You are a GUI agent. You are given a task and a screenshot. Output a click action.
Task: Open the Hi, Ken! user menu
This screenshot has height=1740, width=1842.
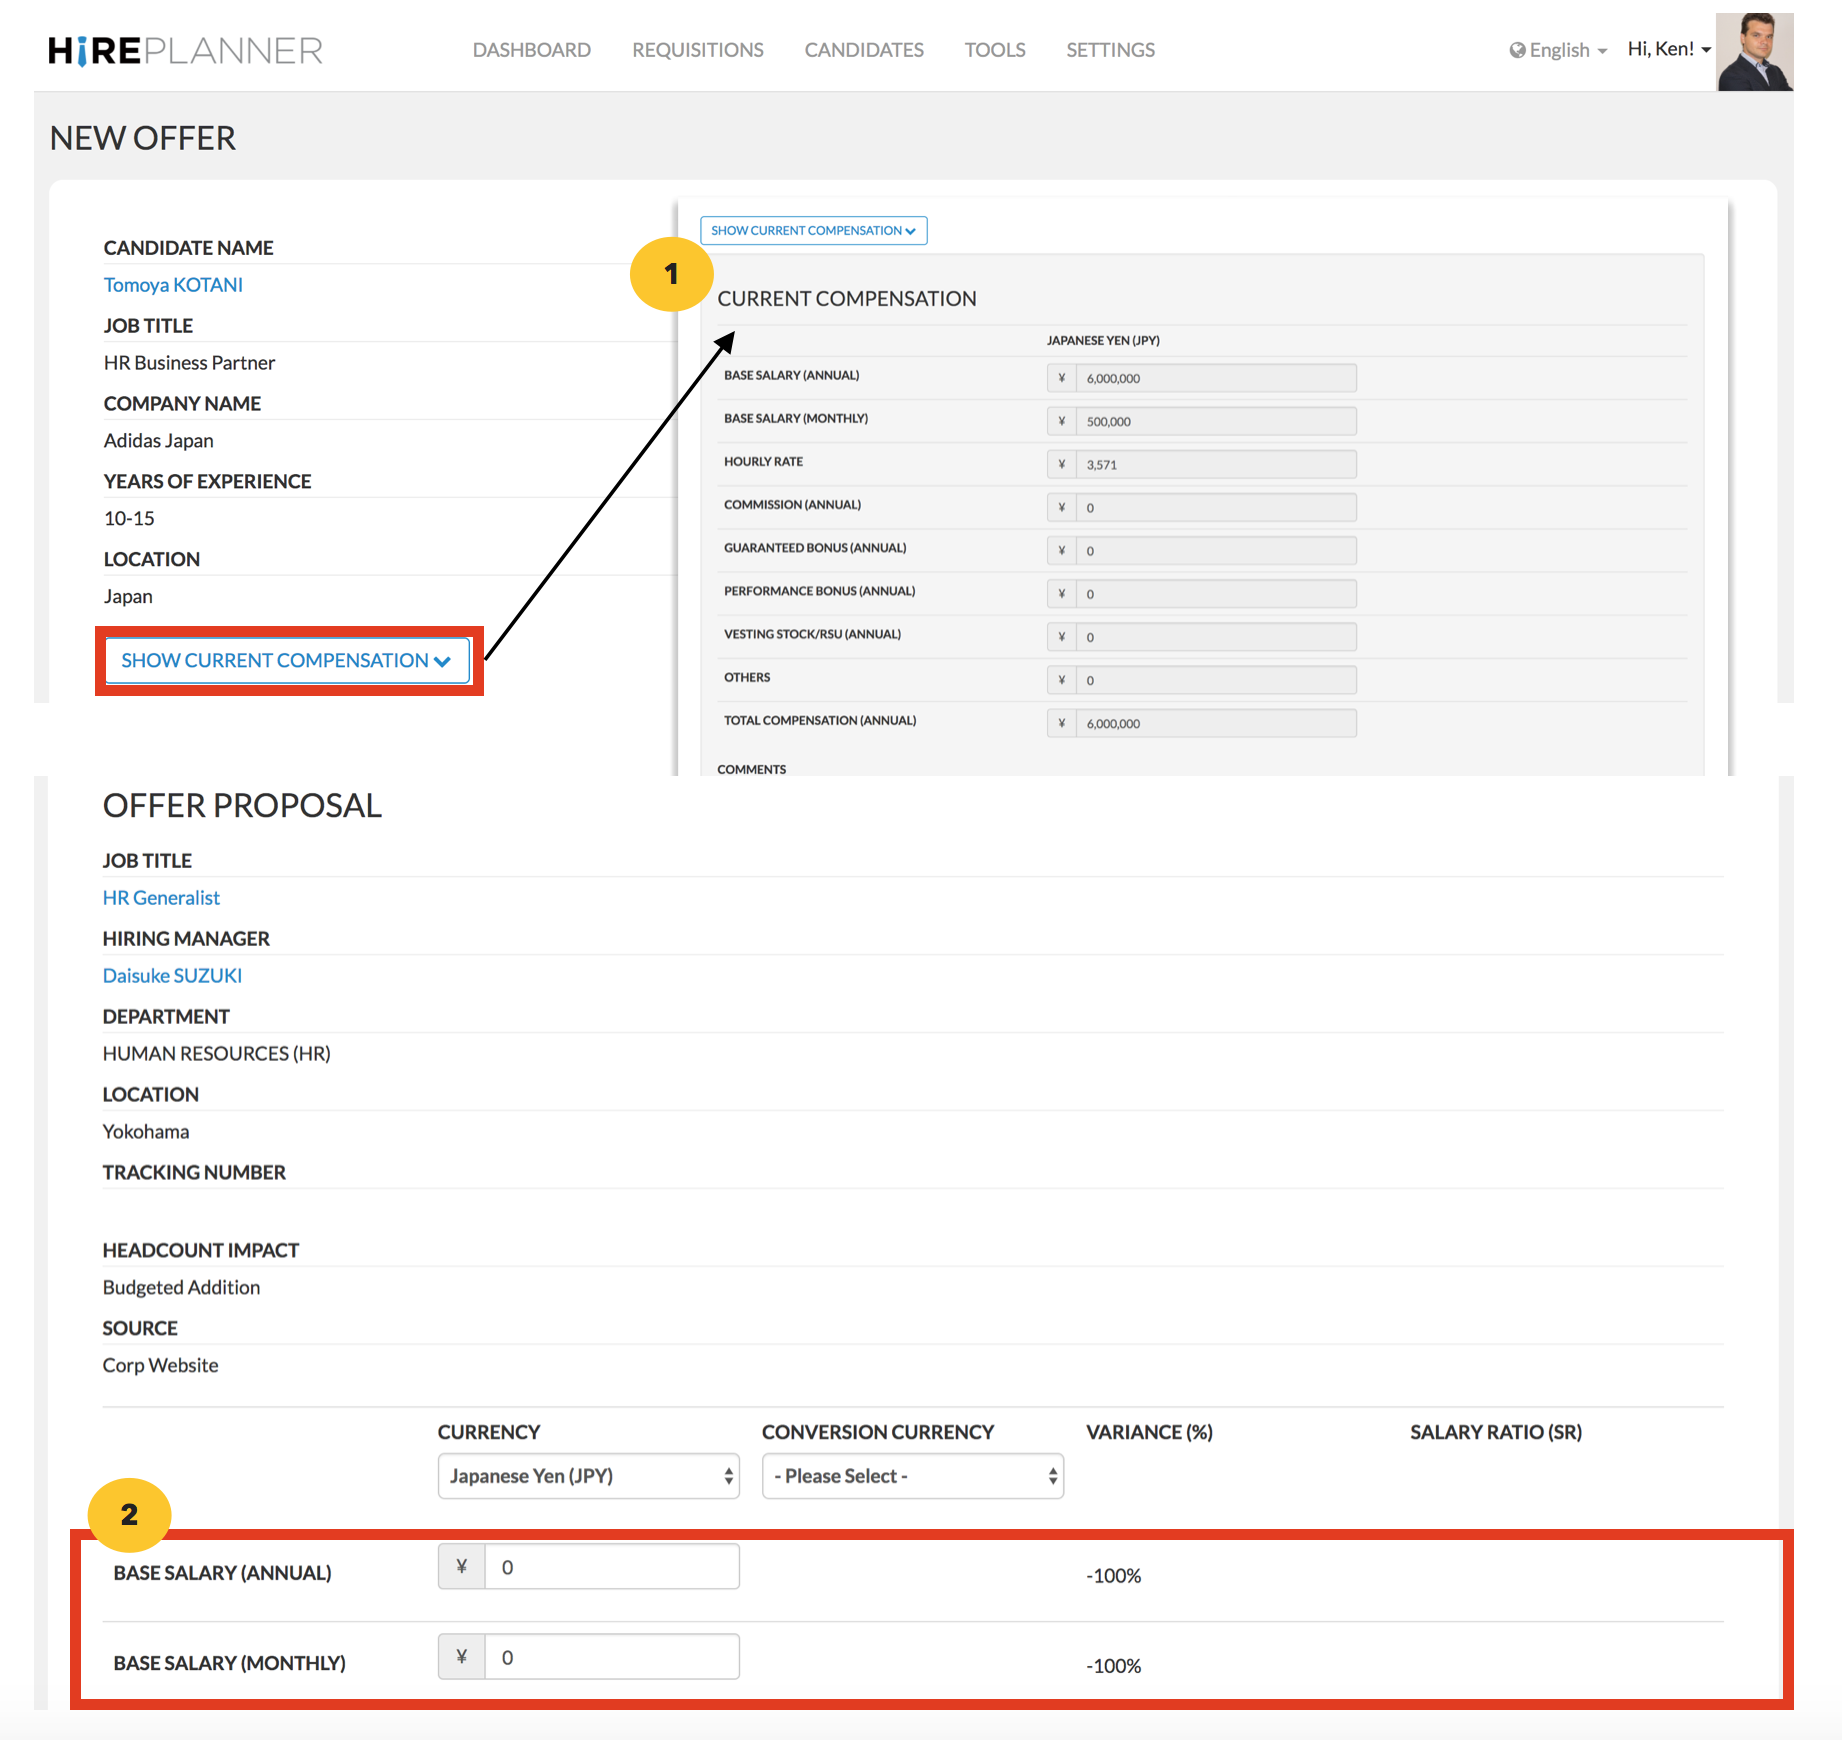pyautogui.click(x=1668, y=49)
